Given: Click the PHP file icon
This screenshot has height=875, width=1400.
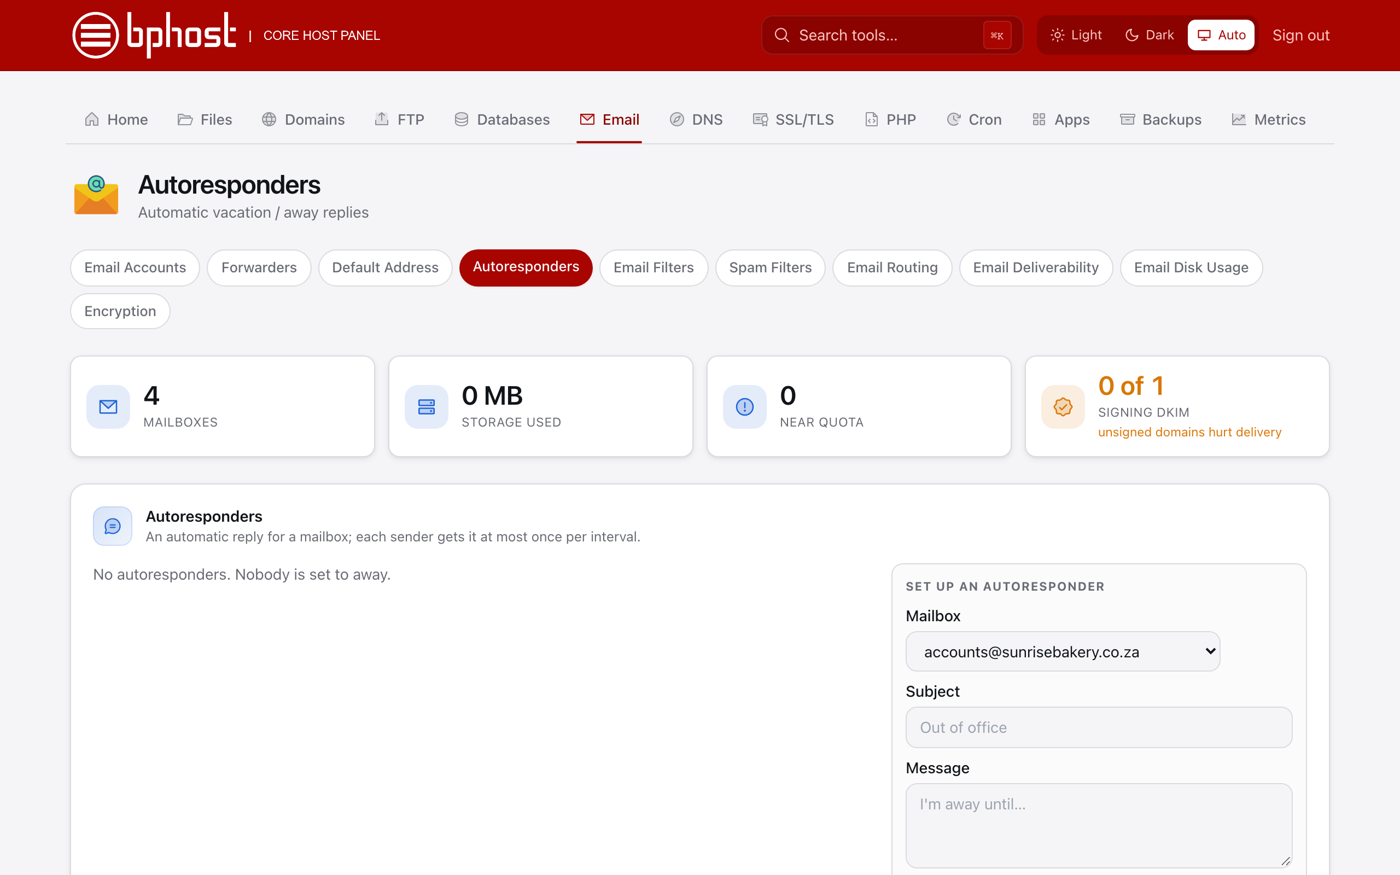Looking at the screenshot, I should coord(871,119).
